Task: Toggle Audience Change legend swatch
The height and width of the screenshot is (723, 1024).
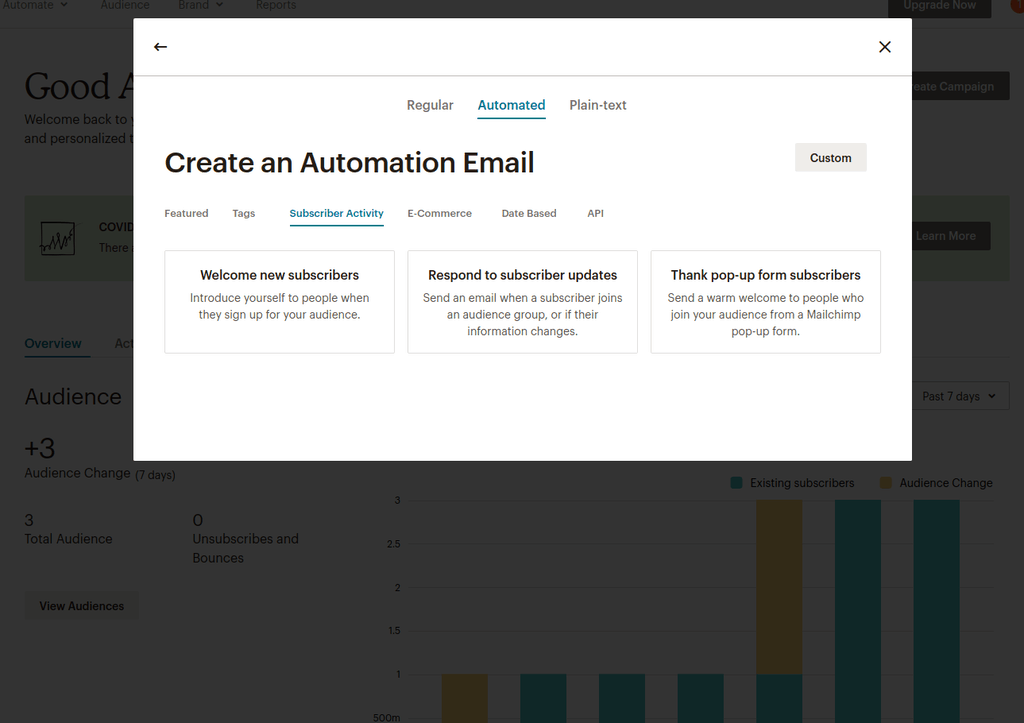Action: [x=886, y=483]
